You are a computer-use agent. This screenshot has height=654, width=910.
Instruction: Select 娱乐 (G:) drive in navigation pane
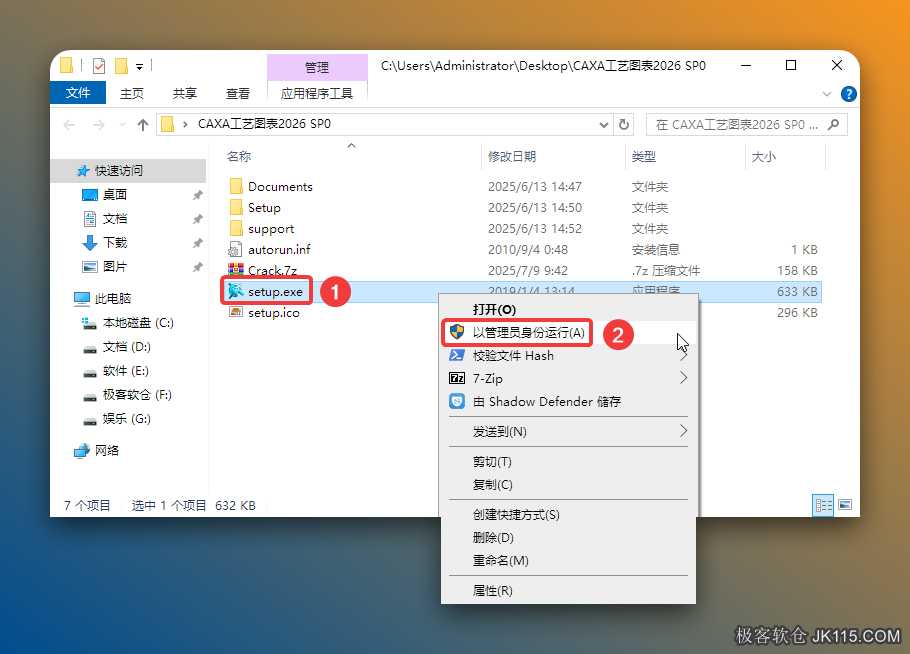(127, 419)
